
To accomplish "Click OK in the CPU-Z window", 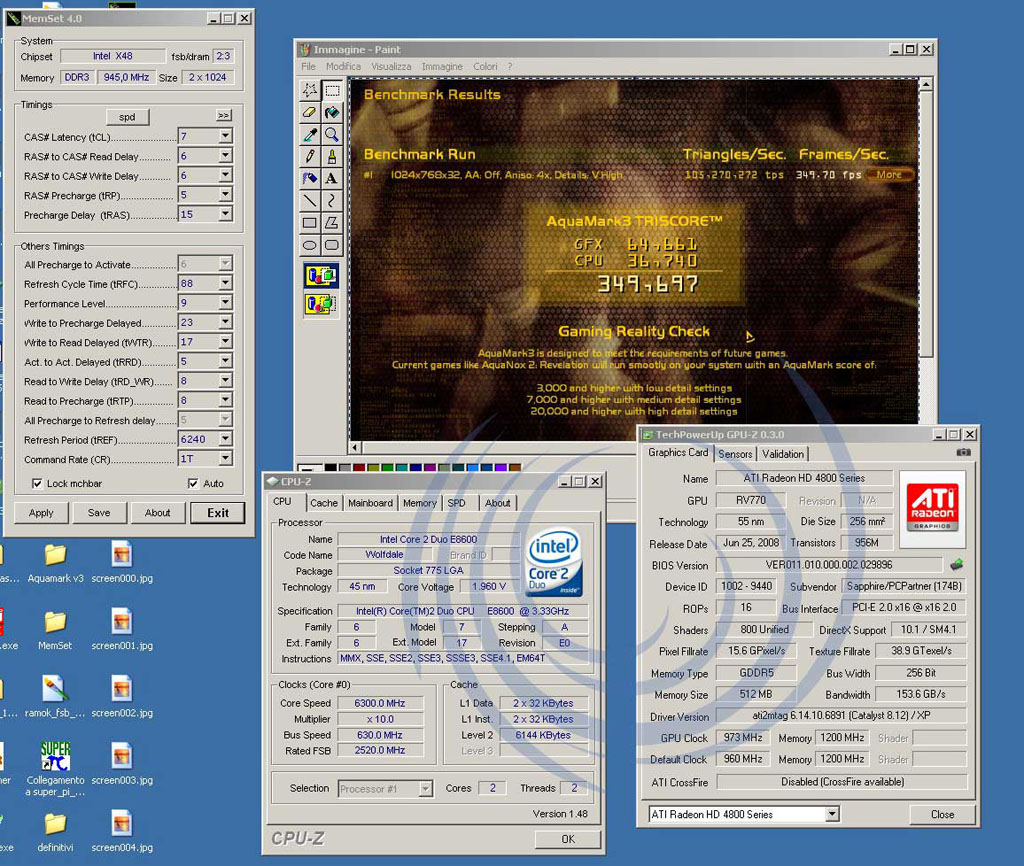I will [x=568, y=839].
